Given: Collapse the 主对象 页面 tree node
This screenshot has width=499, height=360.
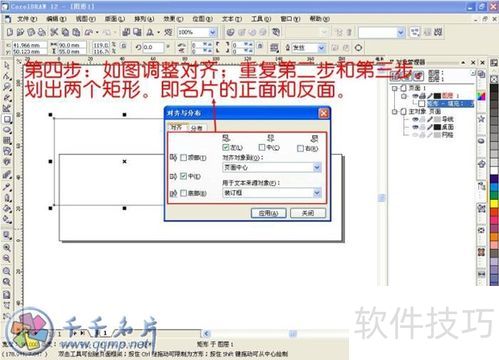Looking at the screenshot, I should 395,112.
